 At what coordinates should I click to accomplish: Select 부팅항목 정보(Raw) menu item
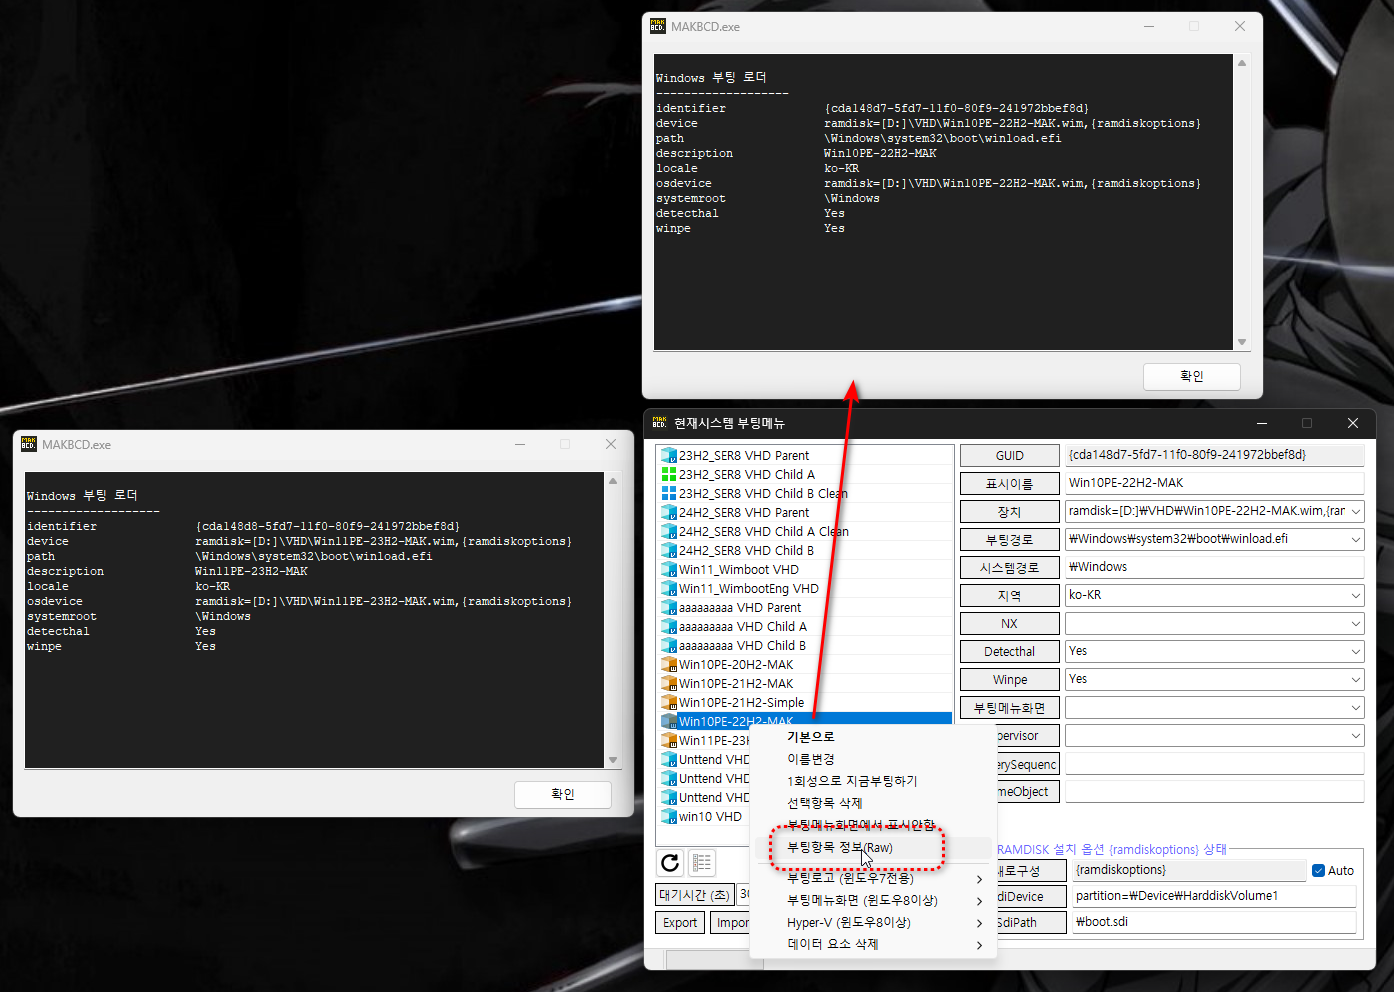tap(873, 848)
